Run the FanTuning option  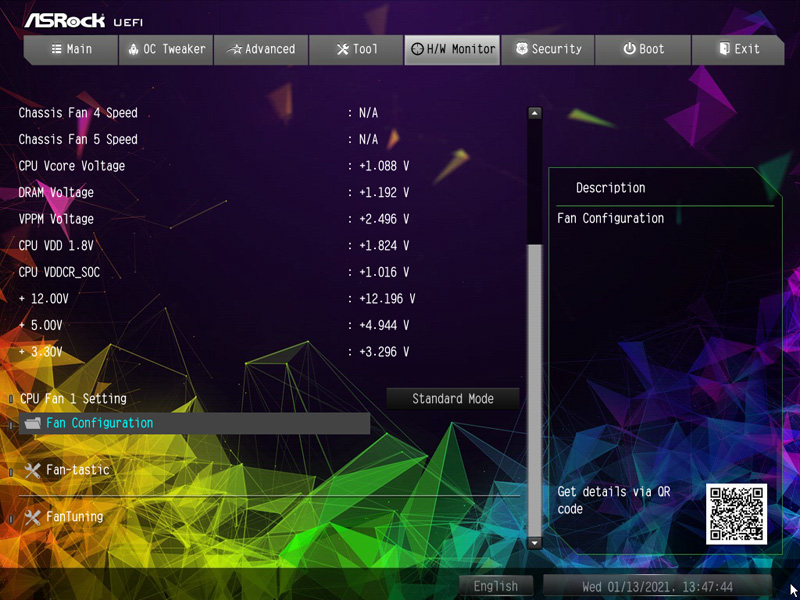pos(74,517)
